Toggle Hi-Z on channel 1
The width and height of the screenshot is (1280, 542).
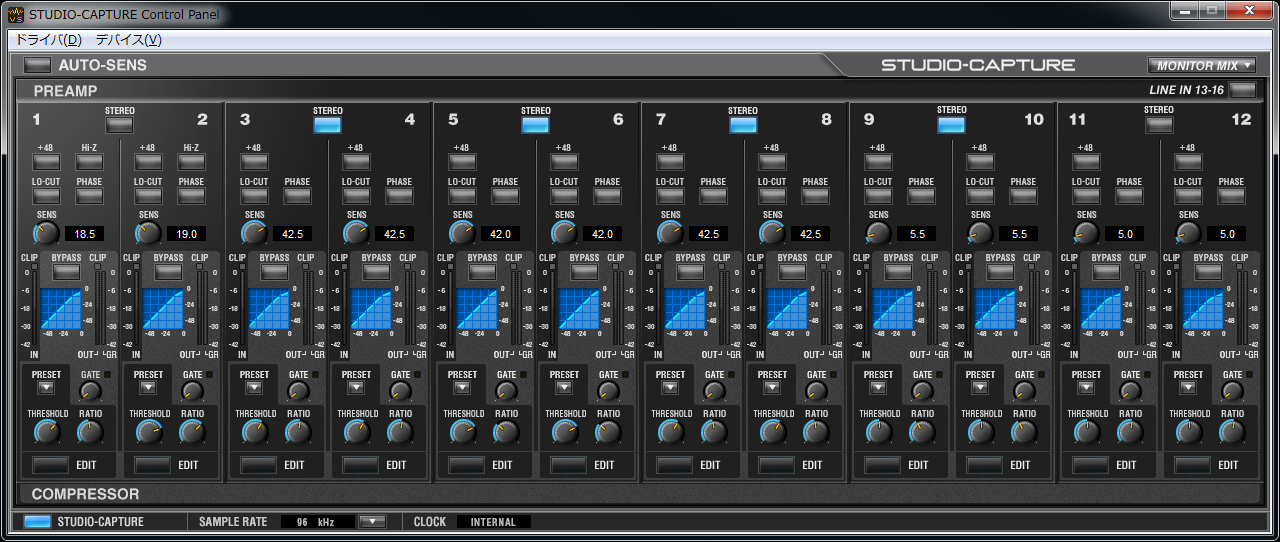pos(89,161)
